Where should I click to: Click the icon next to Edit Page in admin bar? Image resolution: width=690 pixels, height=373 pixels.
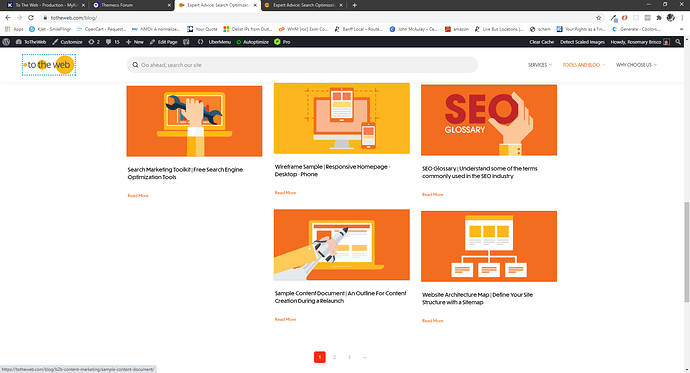pyautogui.click(x=186, y=42)
